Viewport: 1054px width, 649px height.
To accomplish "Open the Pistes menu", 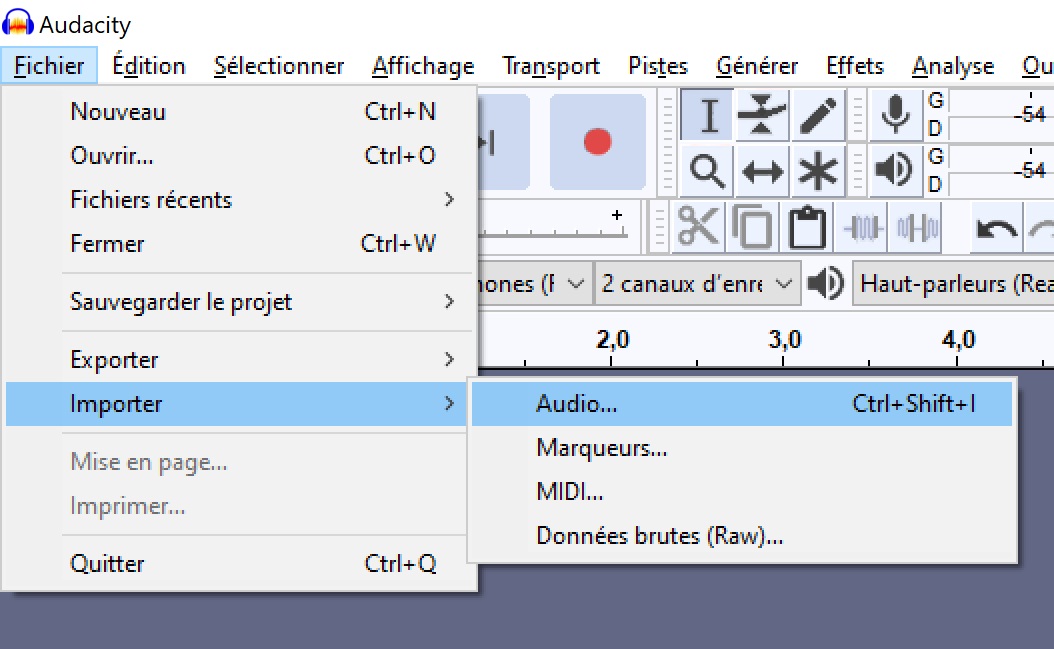I will (x=657, y=66).
